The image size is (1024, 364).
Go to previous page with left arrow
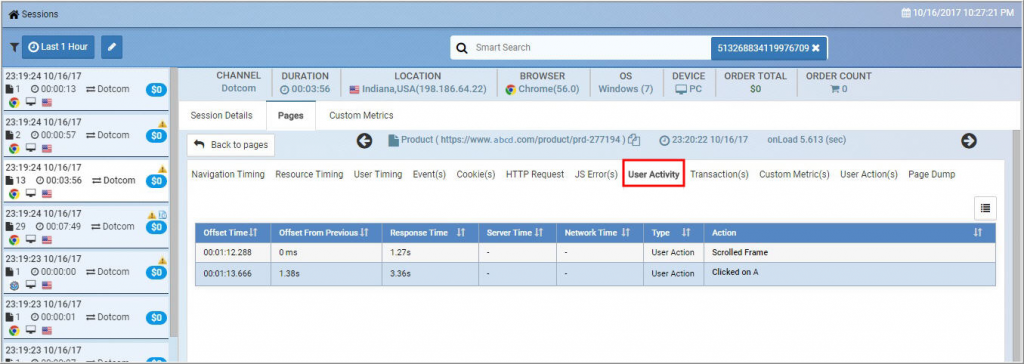(364, 141)
